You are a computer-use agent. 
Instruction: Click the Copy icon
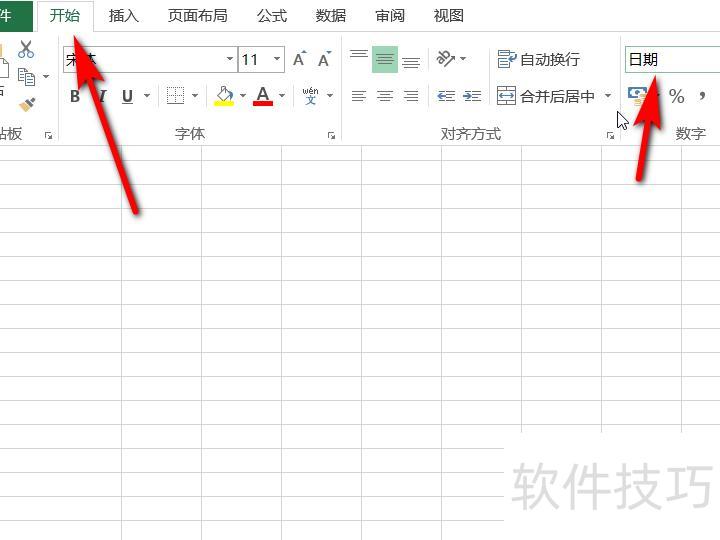26,77
